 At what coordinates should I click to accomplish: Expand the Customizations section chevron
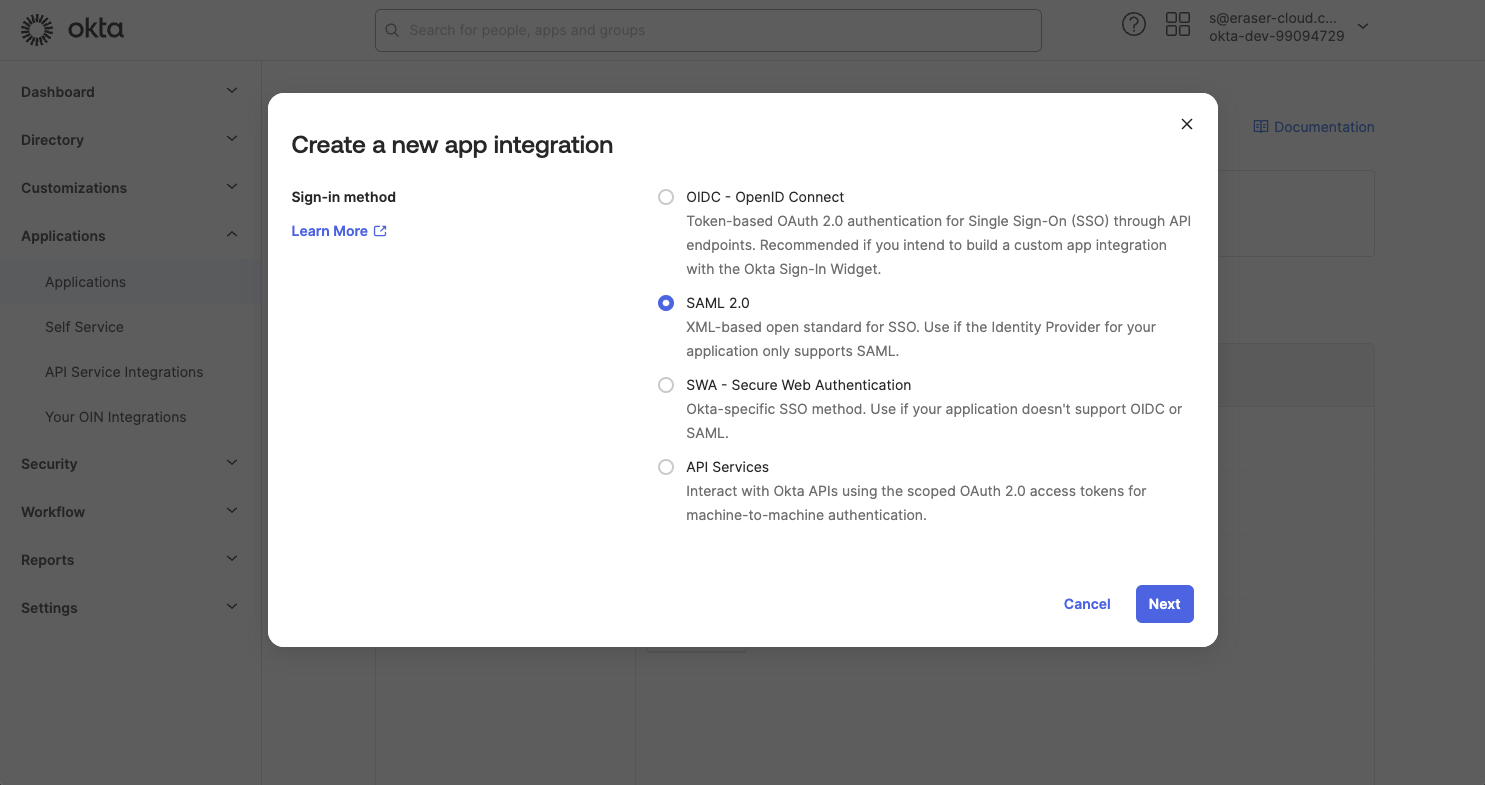click(232, 187)
